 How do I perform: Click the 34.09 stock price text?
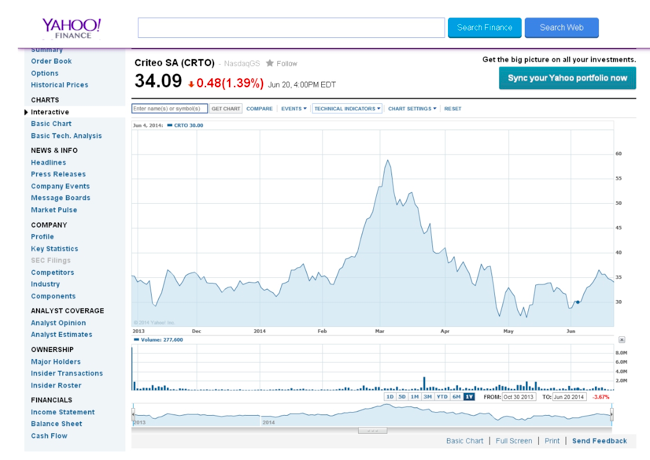pos(158,81)
